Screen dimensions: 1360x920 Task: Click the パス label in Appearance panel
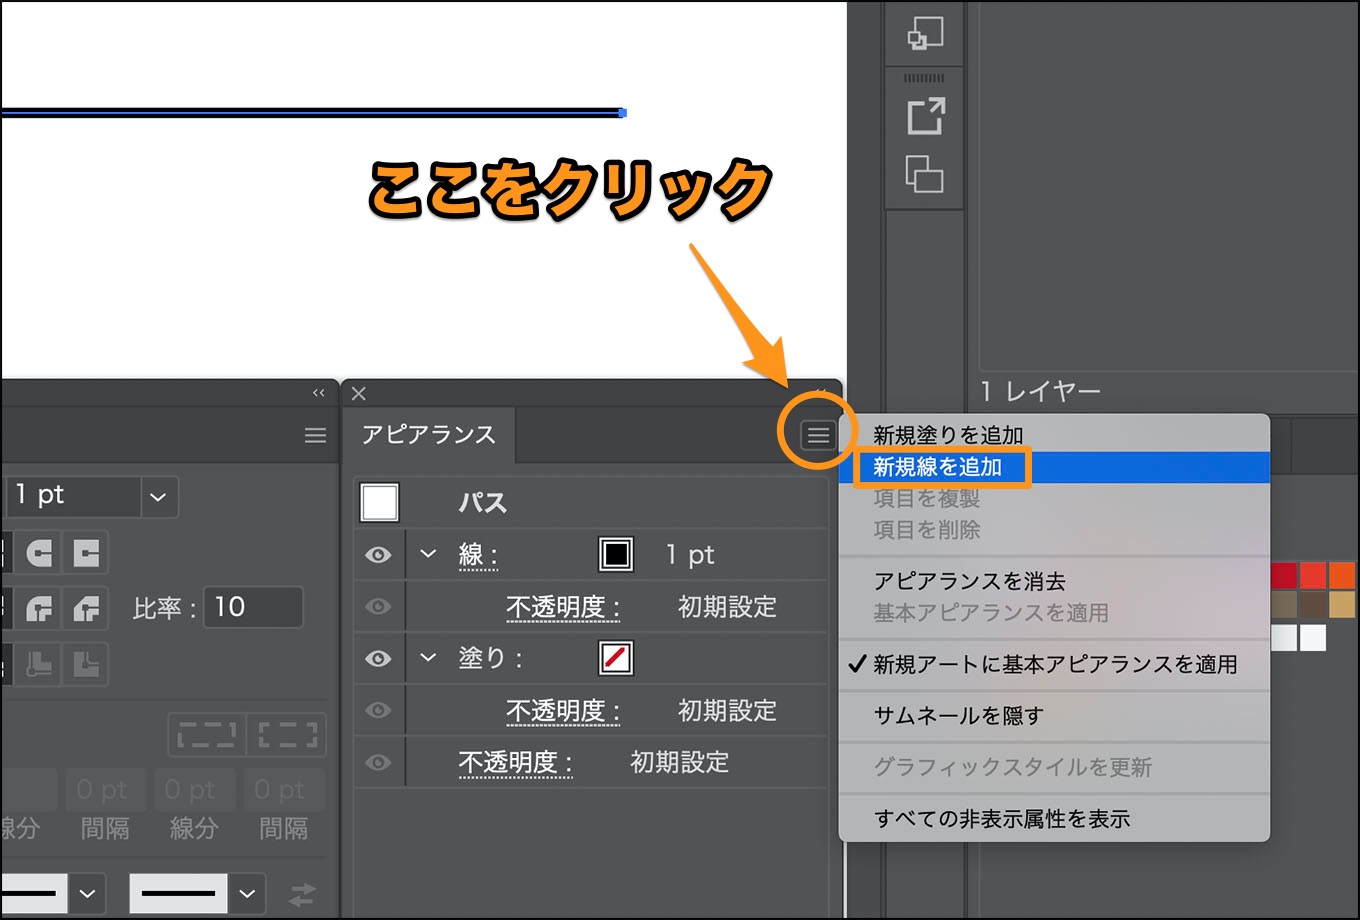click(483, 502)
